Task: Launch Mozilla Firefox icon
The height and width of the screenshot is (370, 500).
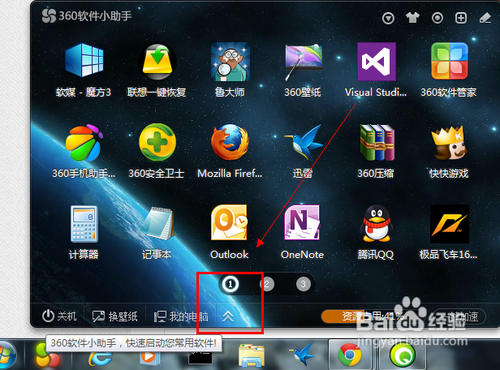Action: click(230, 142)
